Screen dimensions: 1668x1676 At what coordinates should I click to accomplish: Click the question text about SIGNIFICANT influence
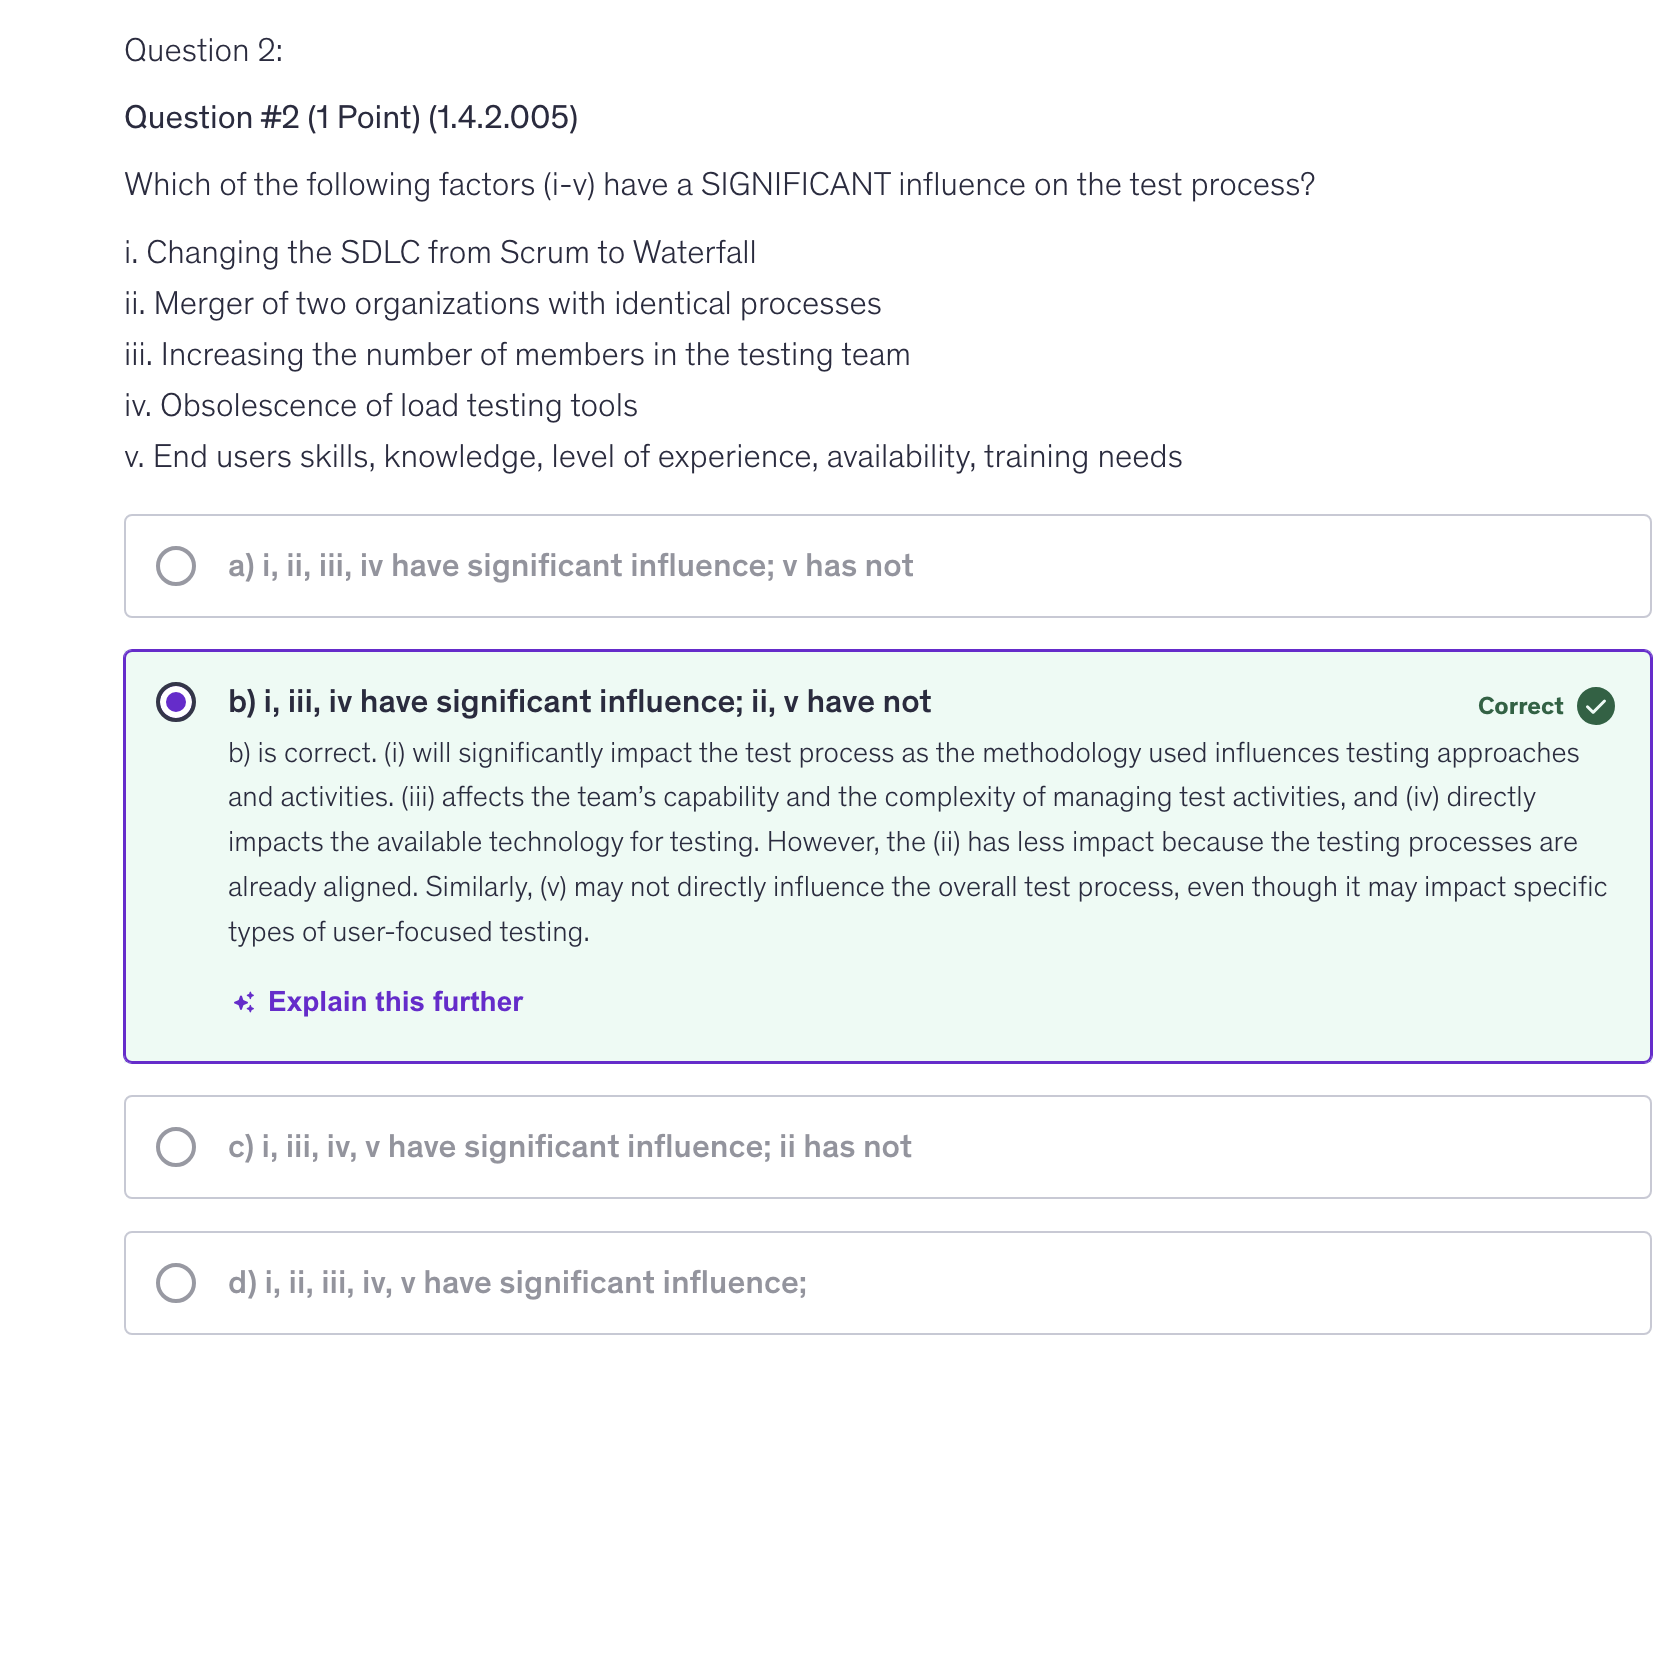point(719,185)
